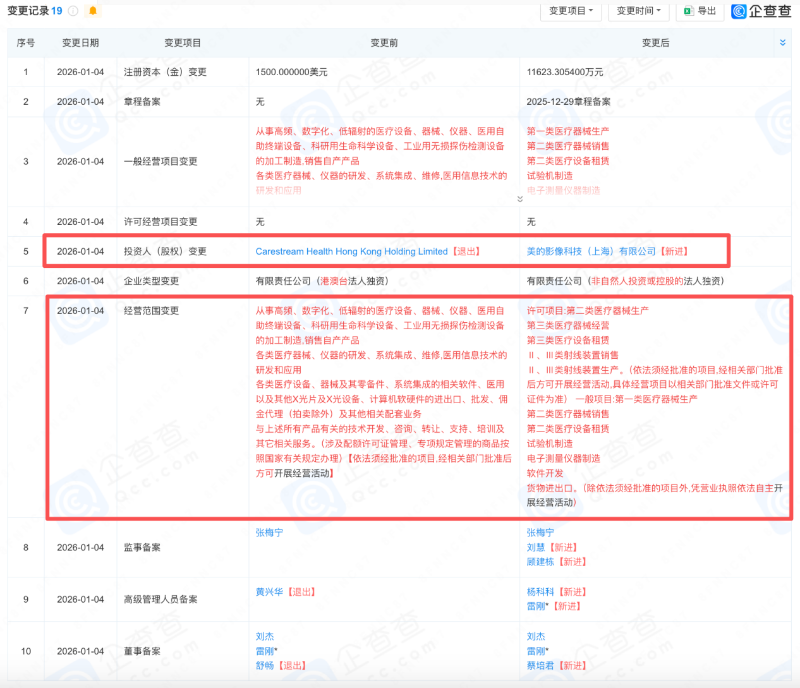Click 张梅宁 in the 变更前 column
Screen dimensions: 800x688
point(272,533)
